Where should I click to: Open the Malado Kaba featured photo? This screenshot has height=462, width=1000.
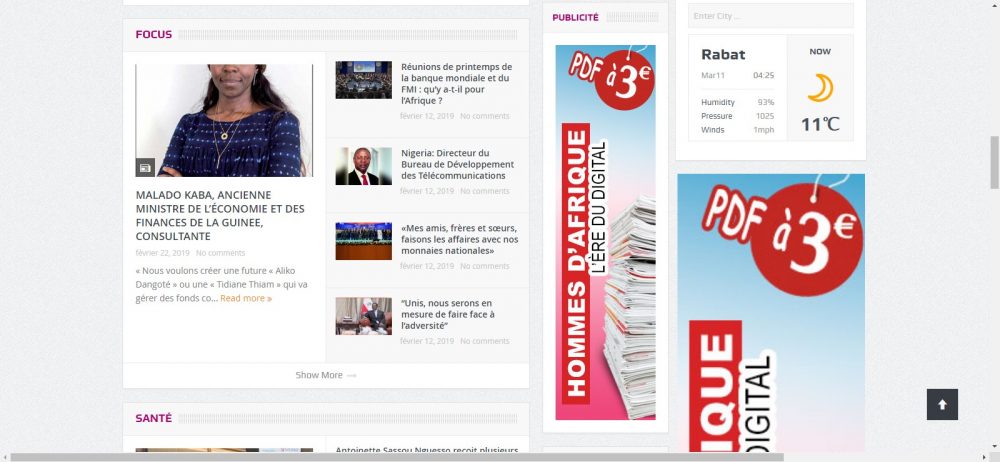pyautogui.click(x=224, y=120)
